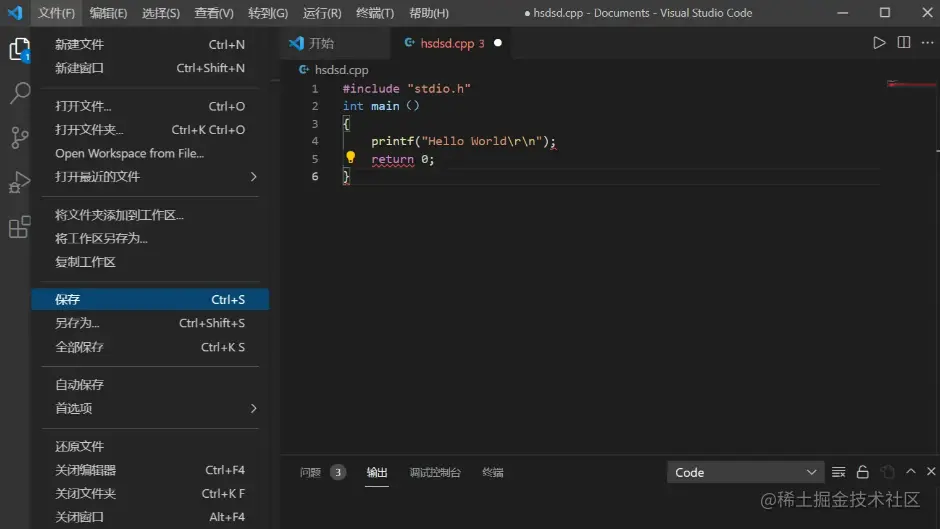The image size is (940, 529).
Task: Select 关闭窗口 menu entry
Action: coord(150,516)
